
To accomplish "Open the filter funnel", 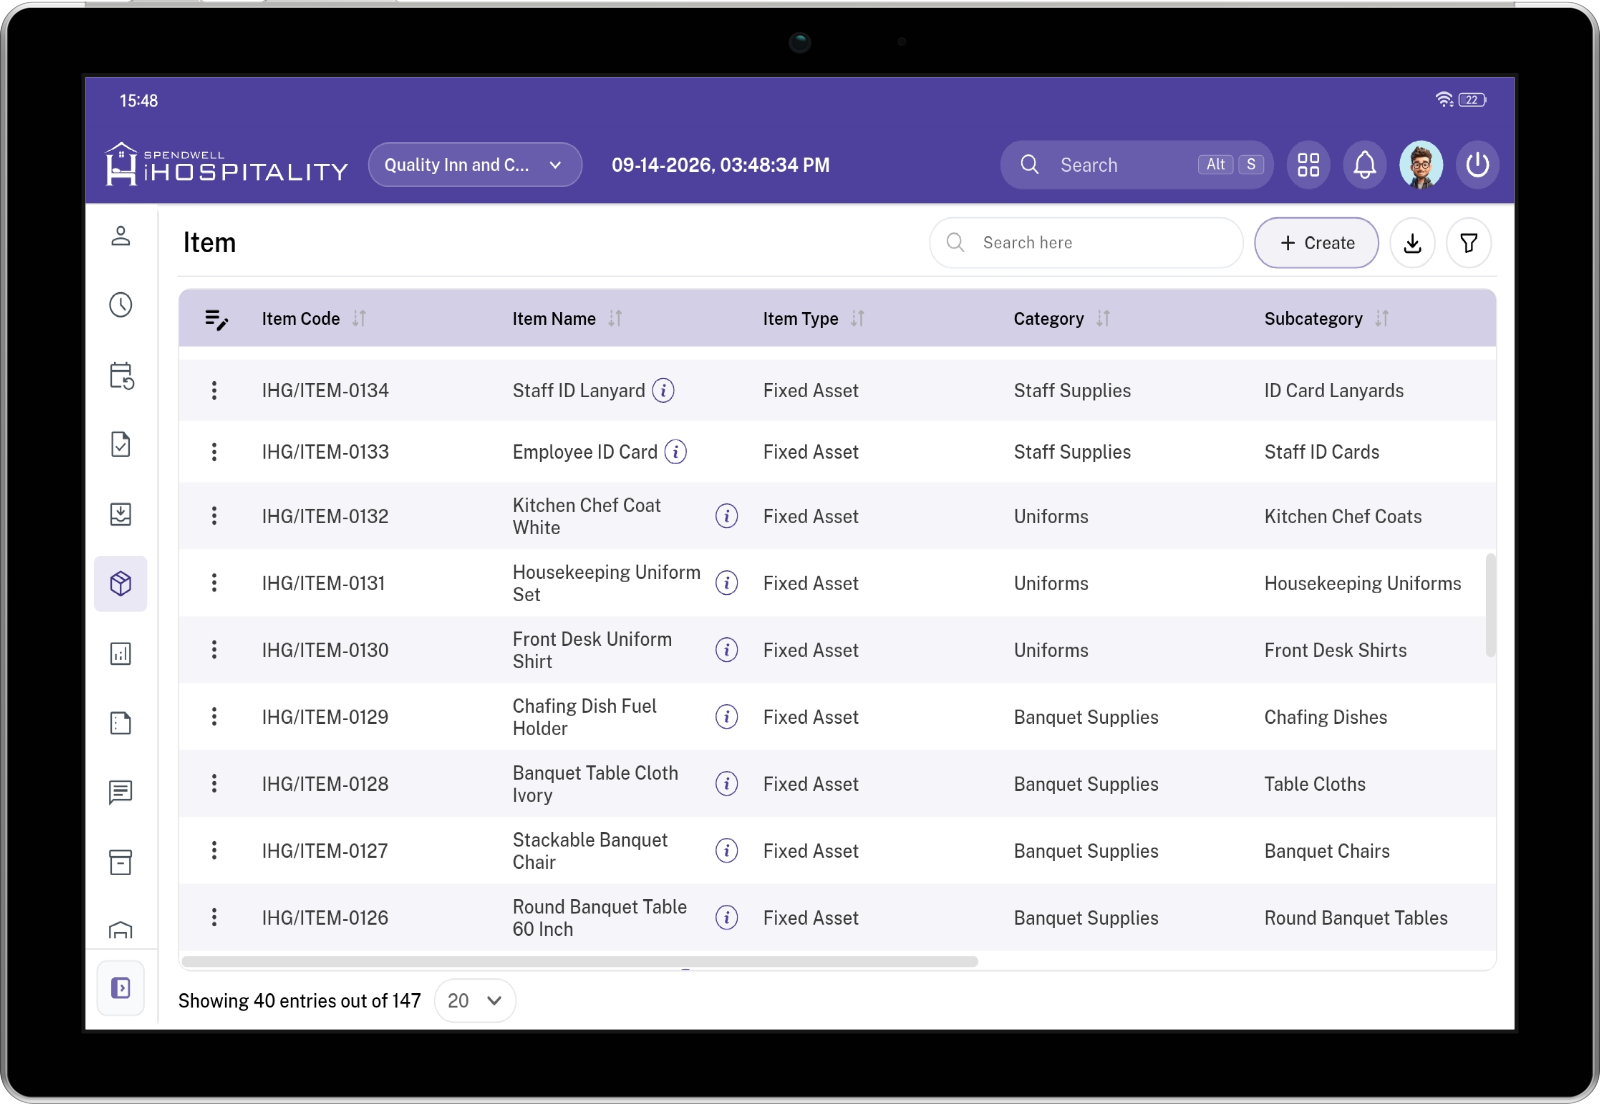I will [1469, 243].
